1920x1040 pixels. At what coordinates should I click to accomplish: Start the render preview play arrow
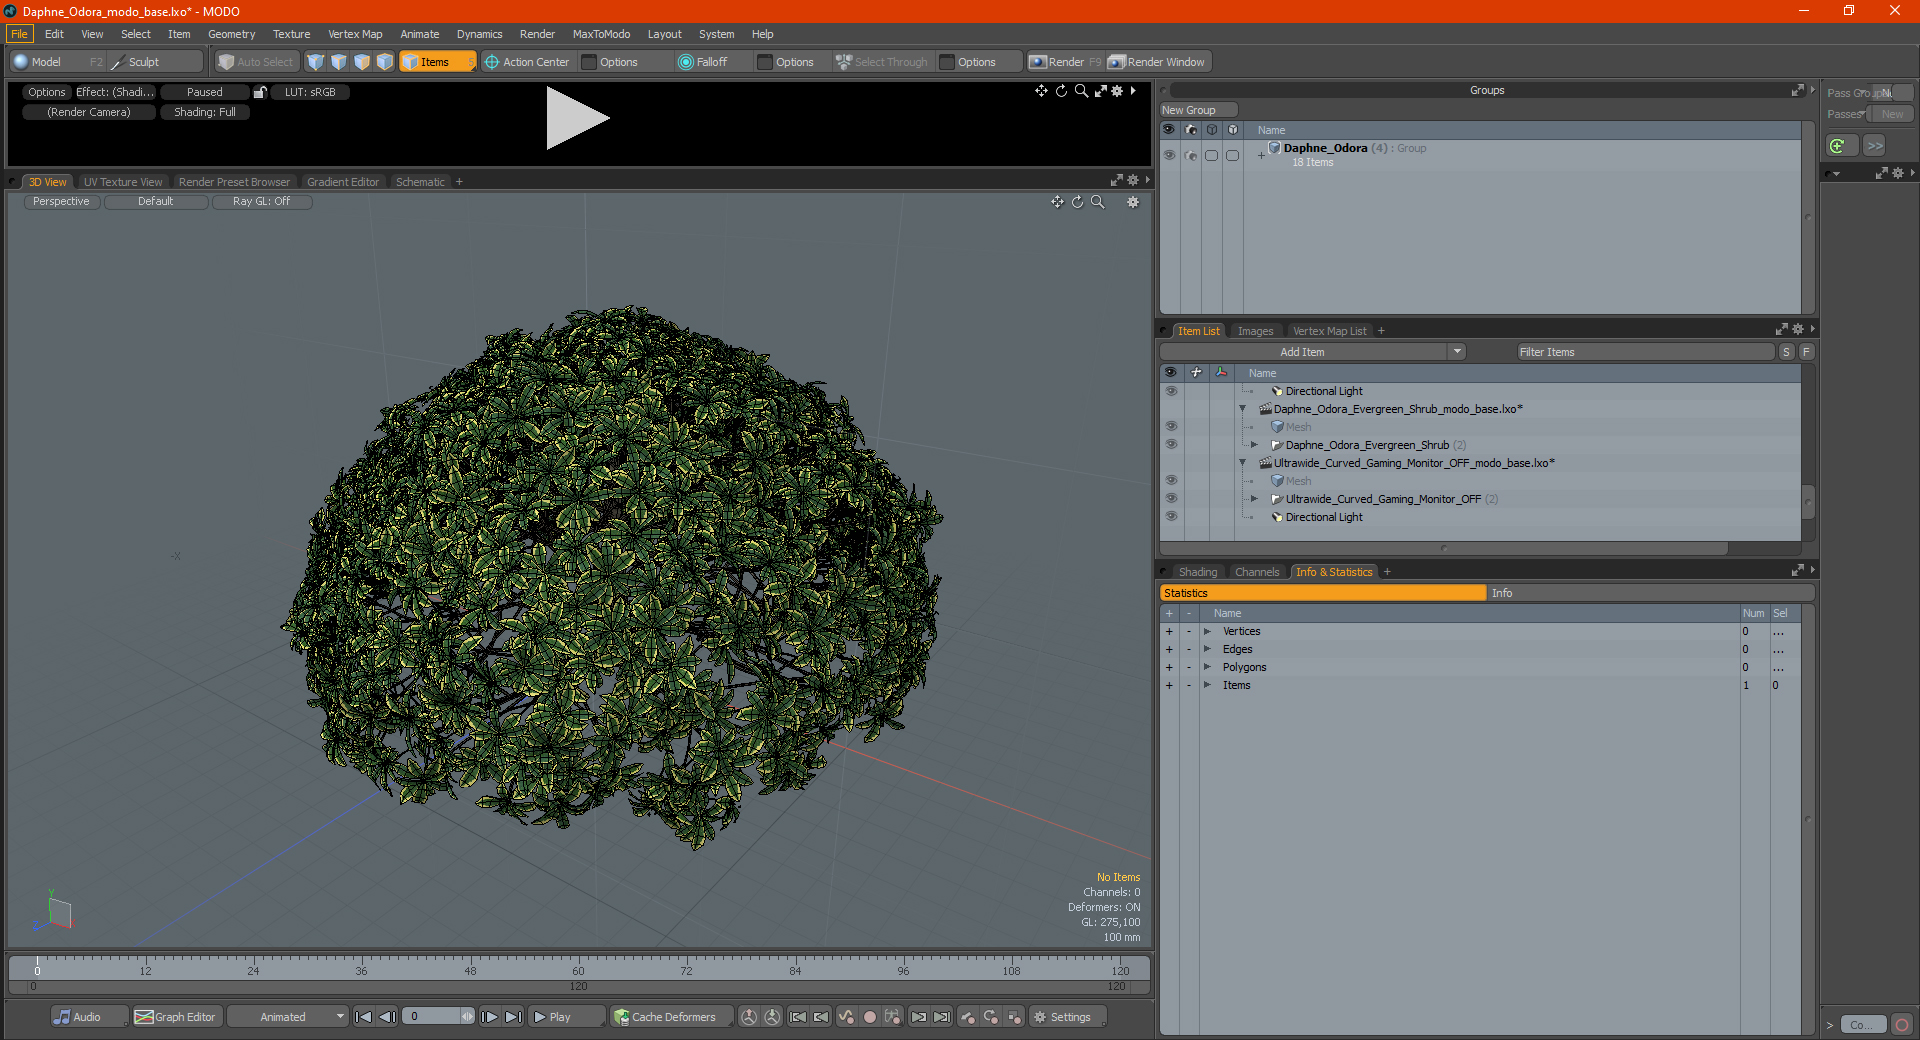pyautogui.click(x=576, y=118)
